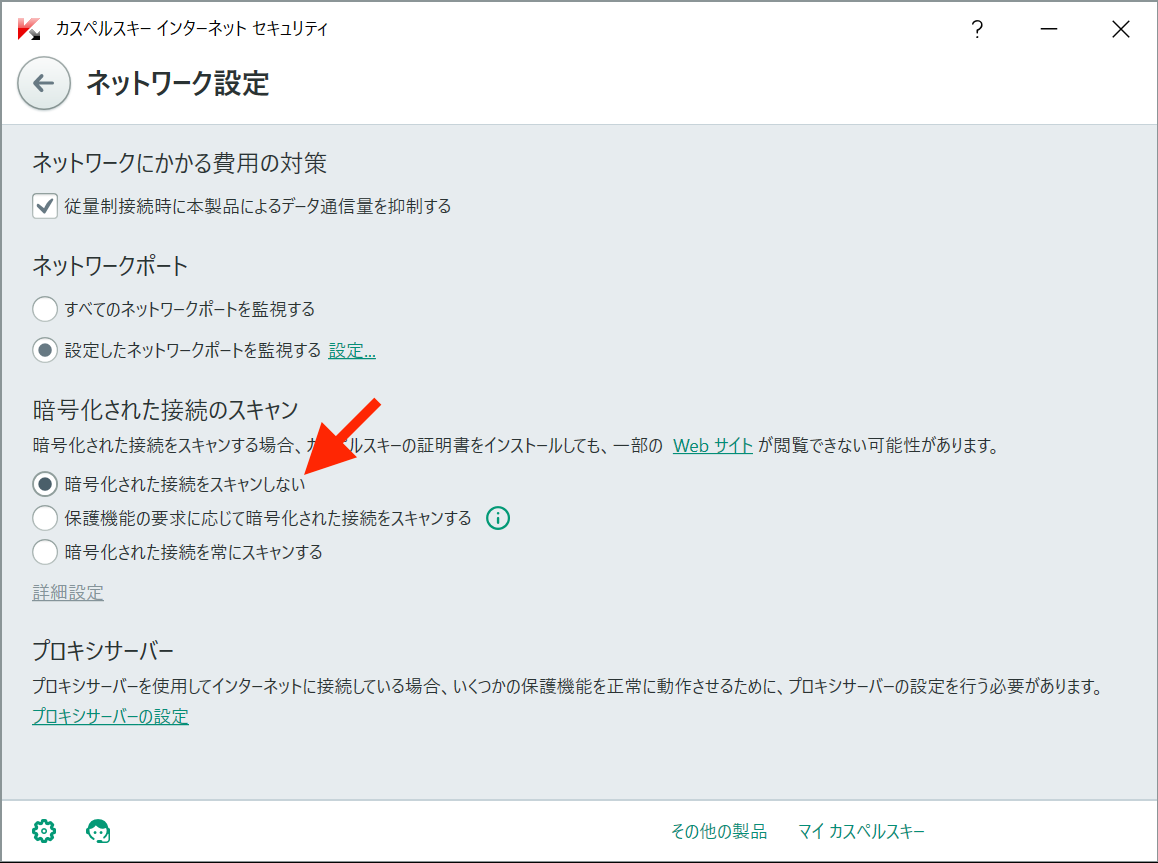Image resolution: width=1158 pixels, height=863 pixels.
Task: Click the ネットワークにかかる費用の対策 heading
Action: (179, 163)
